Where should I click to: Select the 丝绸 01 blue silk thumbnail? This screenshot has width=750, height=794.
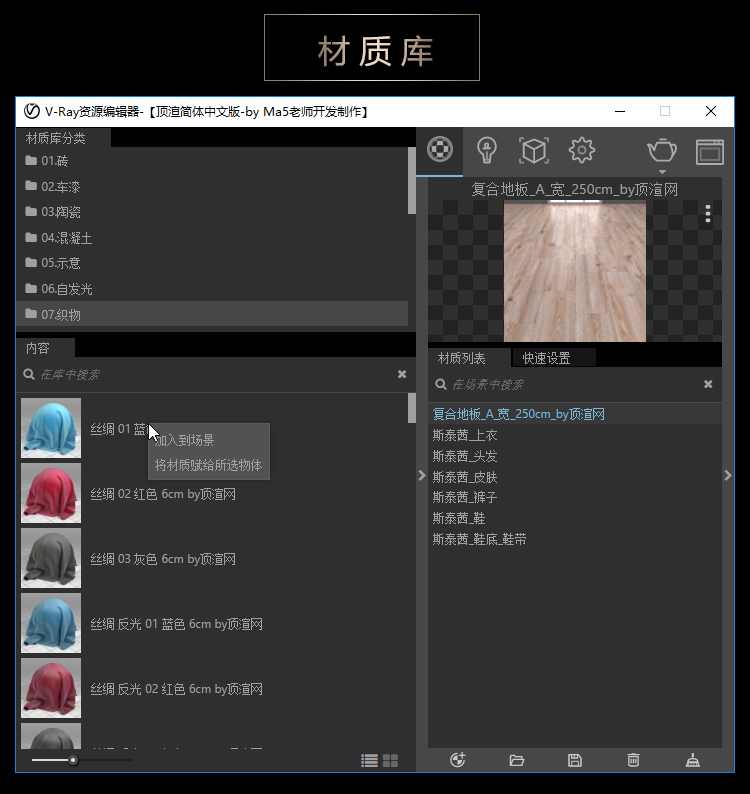(x=51, y=428)
